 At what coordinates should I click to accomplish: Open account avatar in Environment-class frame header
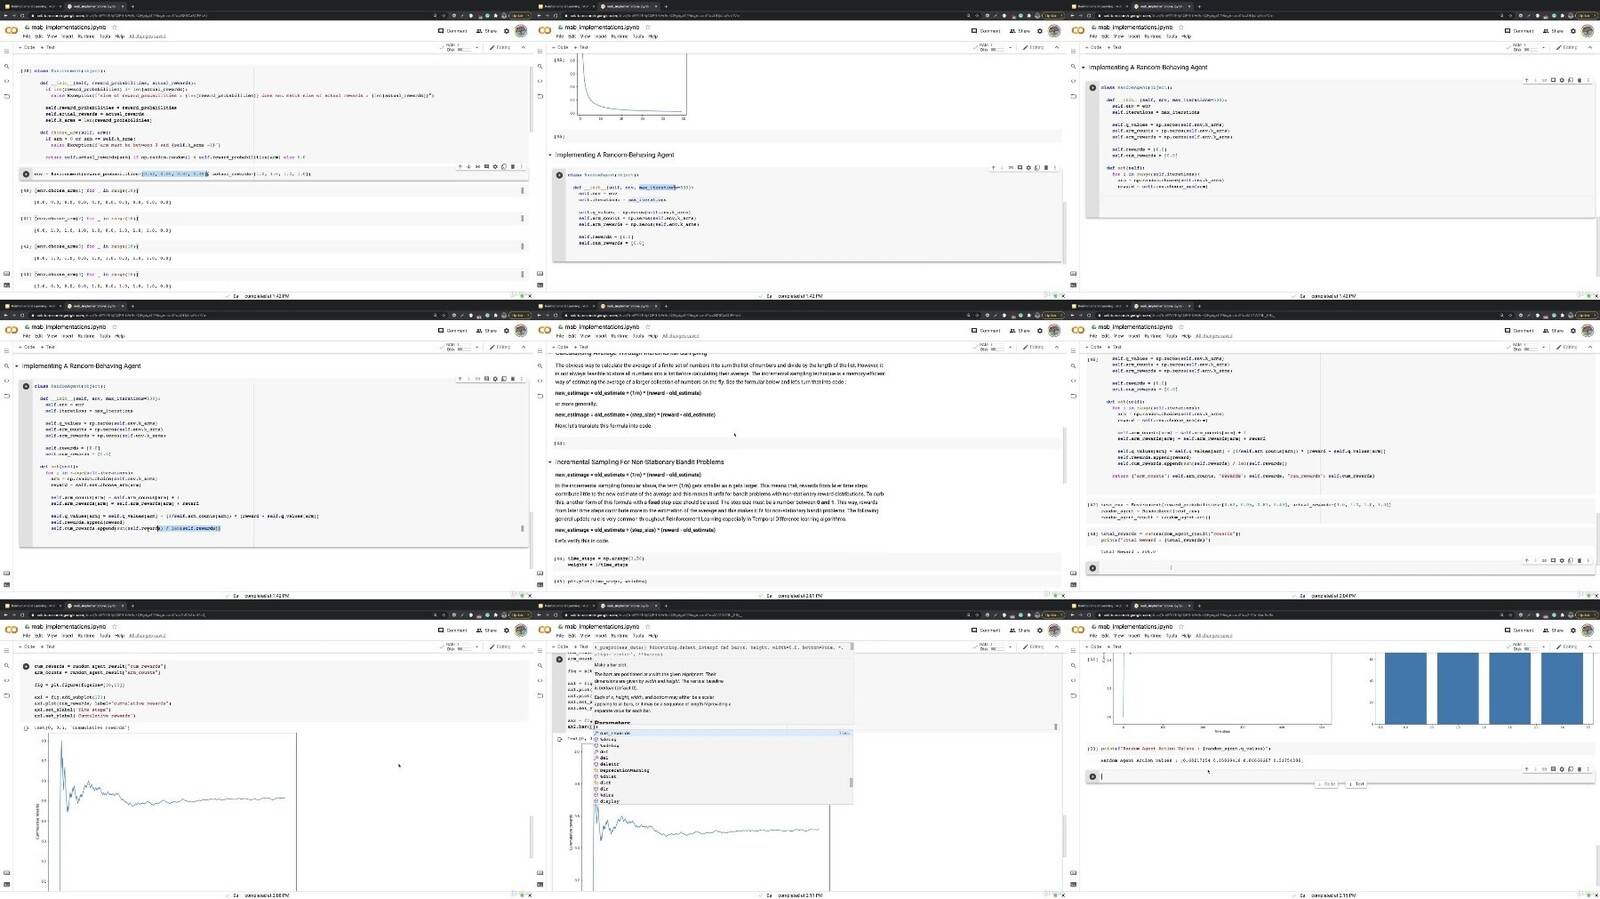tap(520, 31)
